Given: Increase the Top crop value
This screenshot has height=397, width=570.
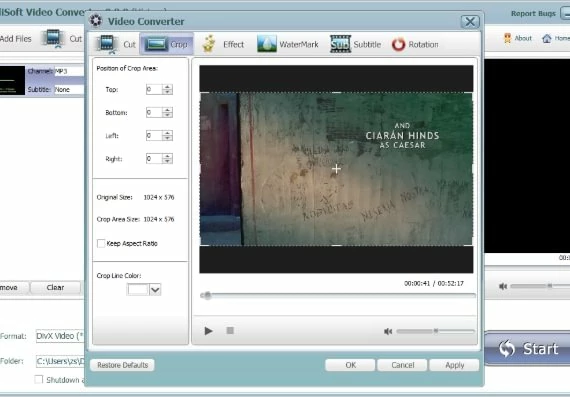Looking at the screenshot, I should click(168, 87).
